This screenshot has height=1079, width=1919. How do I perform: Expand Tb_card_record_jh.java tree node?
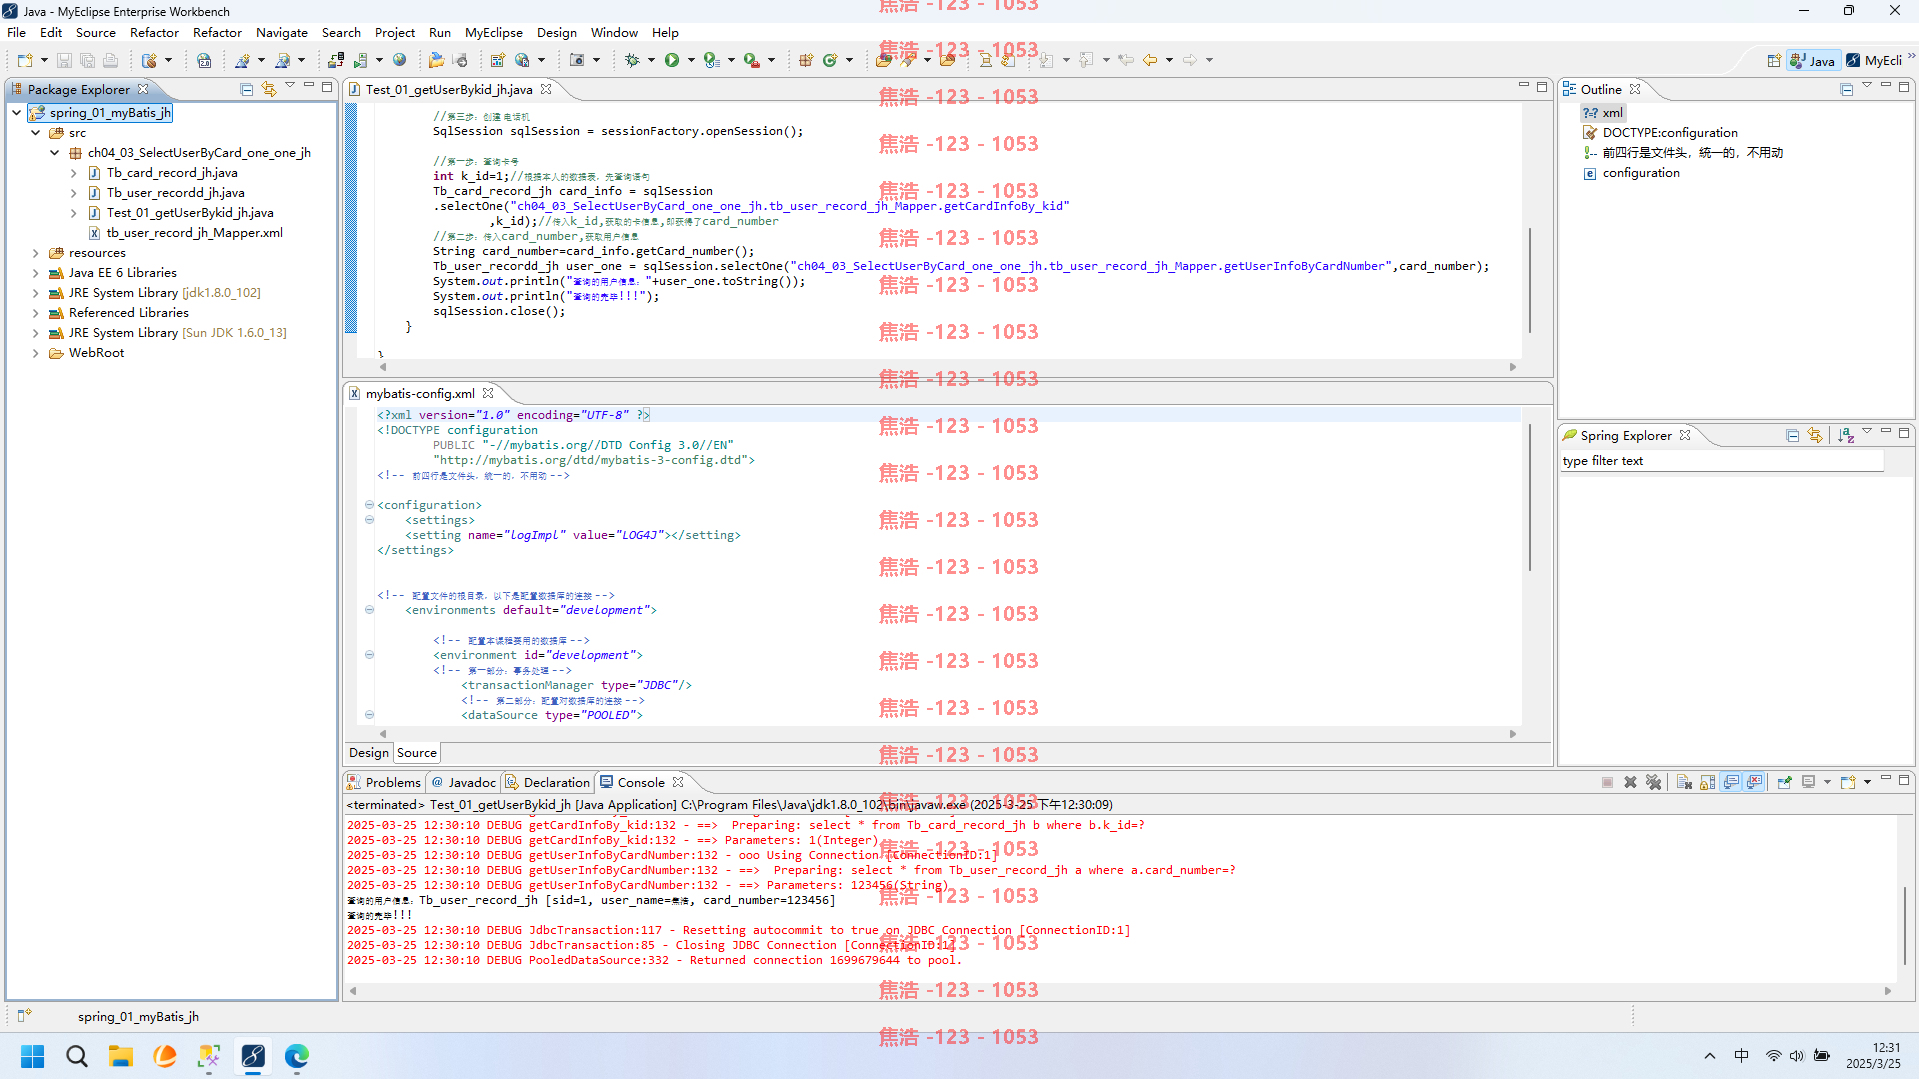(x=74, y=173)
